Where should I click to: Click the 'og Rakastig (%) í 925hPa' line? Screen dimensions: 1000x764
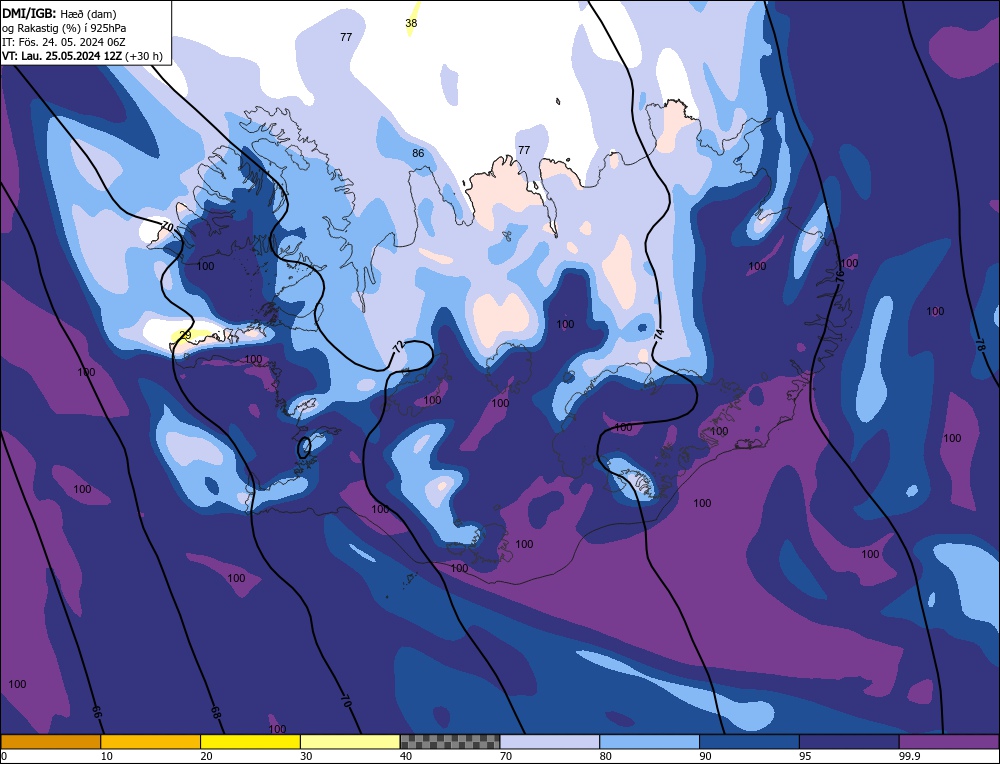pos(64,28)
